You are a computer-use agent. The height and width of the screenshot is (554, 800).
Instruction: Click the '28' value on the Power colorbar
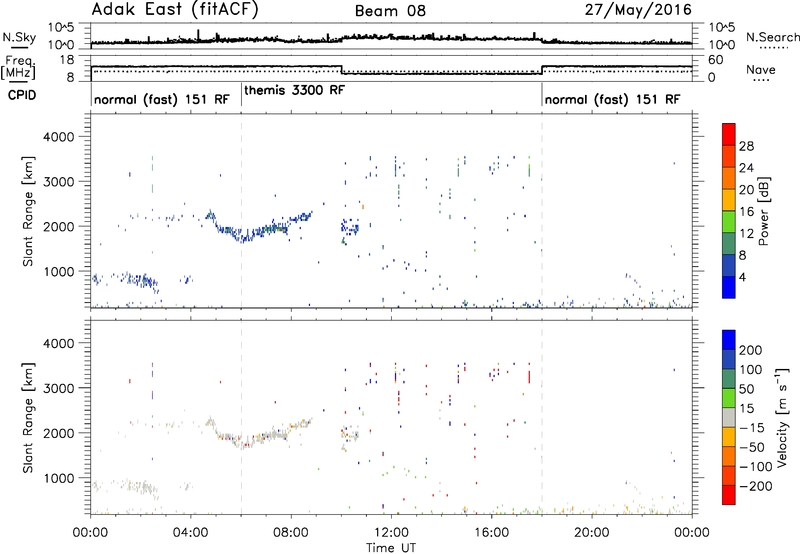click(x=746, y=146)
